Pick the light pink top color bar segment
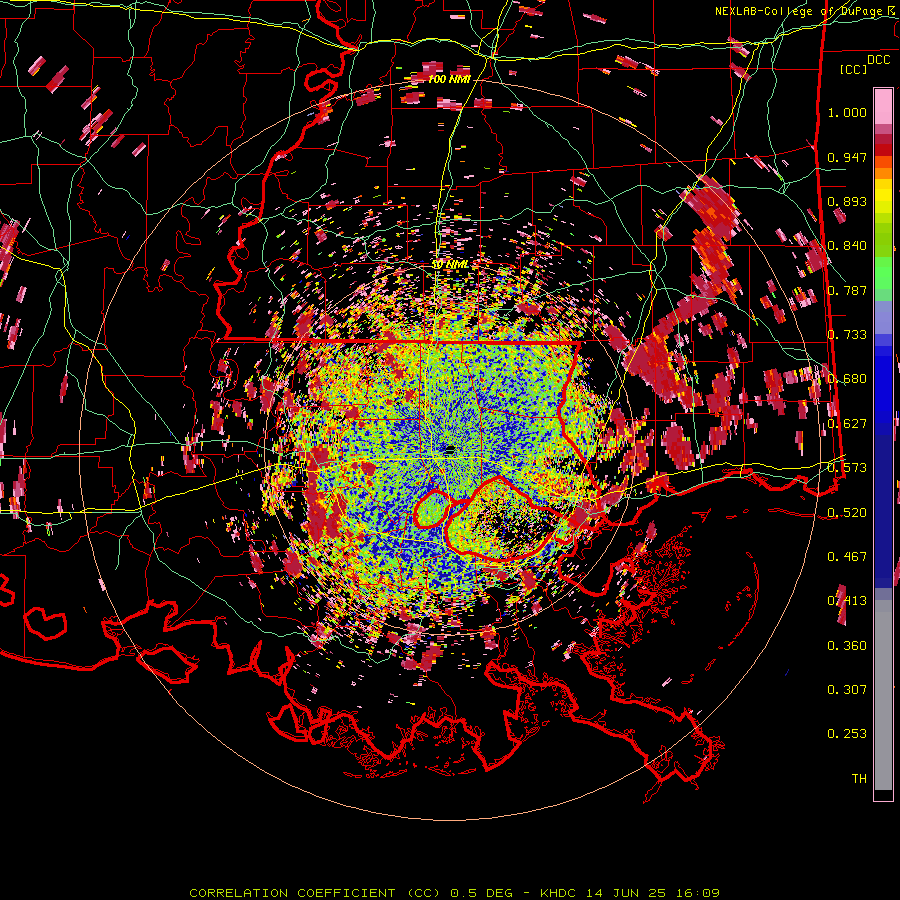The width and height of the screenshot is (900, 900). pyautogui.click(x=883, y=106)
